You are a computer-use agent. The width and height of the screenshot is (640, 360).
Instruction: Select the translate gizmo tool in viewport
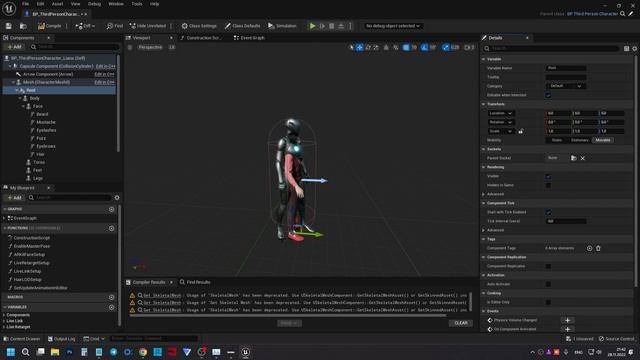point(360,47)
